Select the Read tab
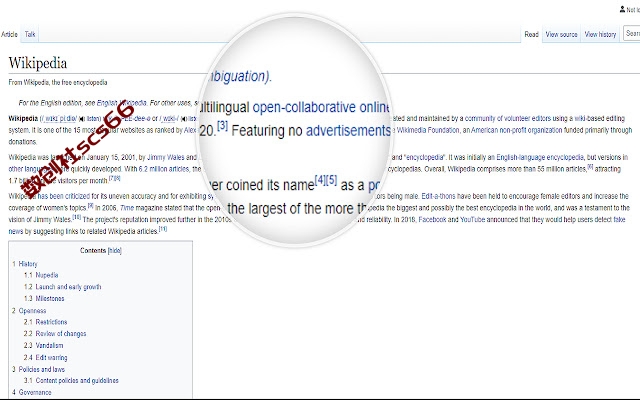The height and width of the screenshot is (400, 640). coord(531,34)
